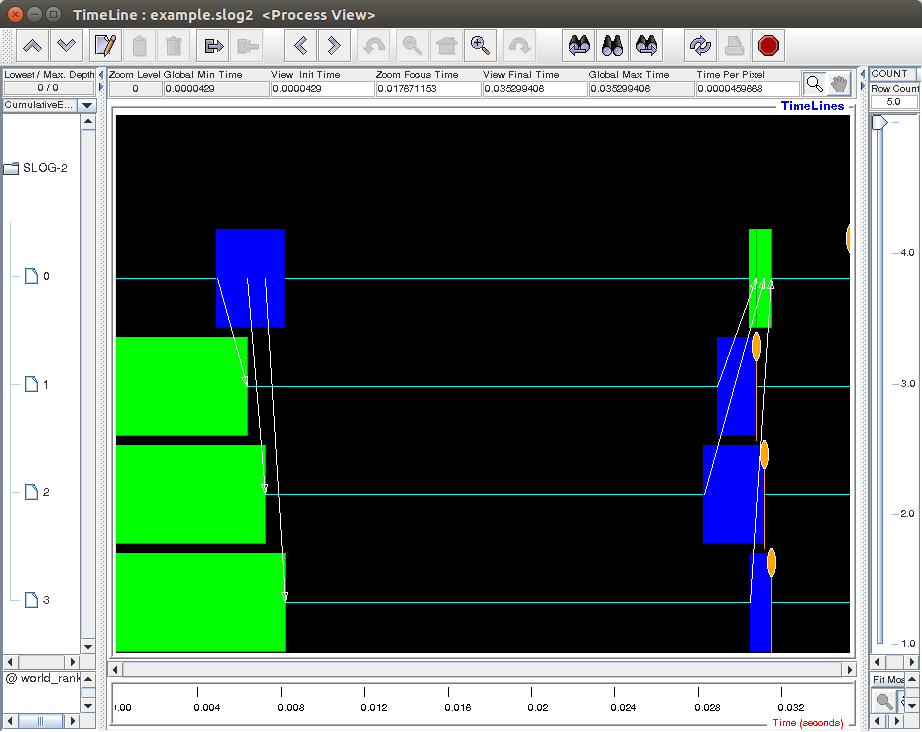
Task: Click the refresh icon with circular arrows
Action: (x=700, y=46)
